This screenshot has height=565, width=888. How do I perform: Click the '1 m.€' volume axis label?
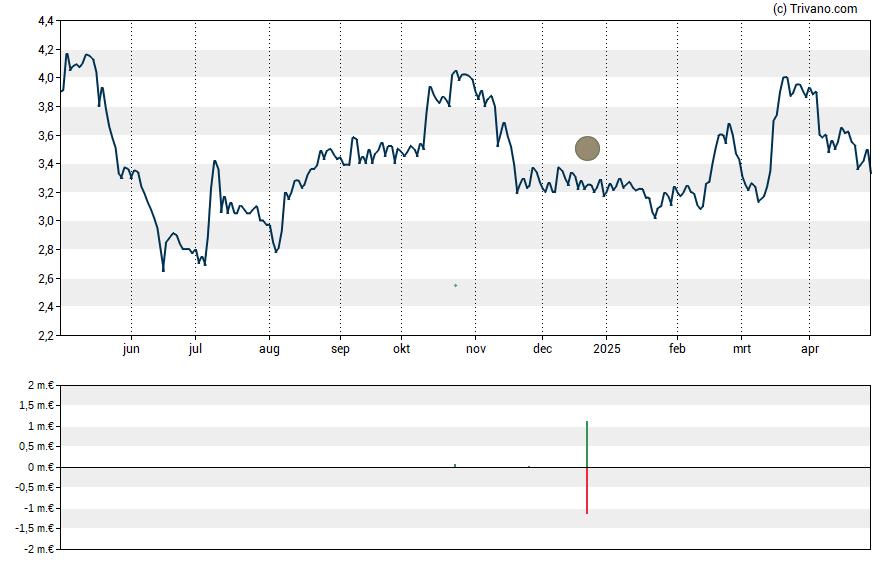[x=41, y=426]
